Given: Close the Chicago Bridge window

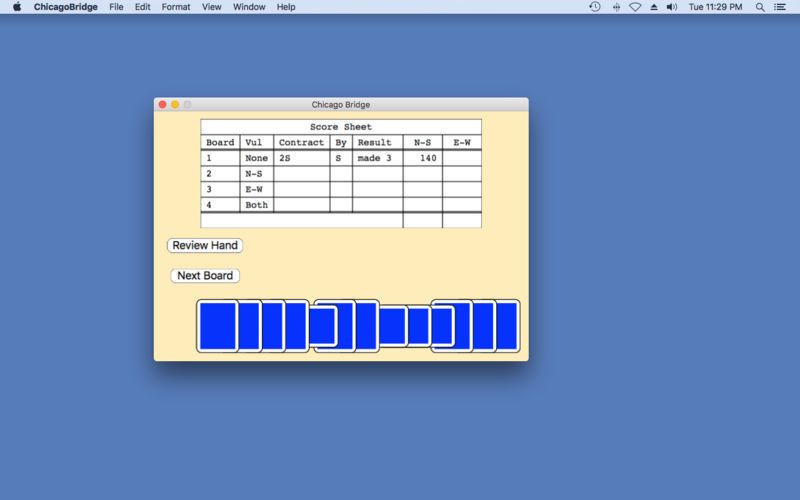Looking at the screenshot, I should pyautogui.click(x=162, y=104).
